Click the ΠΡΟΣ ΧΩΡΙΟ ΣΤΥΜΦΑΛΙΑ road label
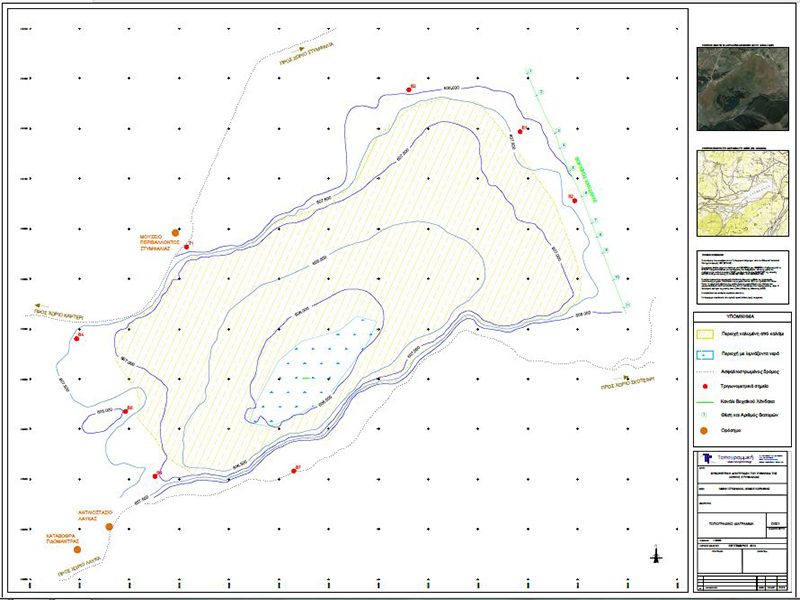This screenshot has width=800, height=600. coord(307,55)
